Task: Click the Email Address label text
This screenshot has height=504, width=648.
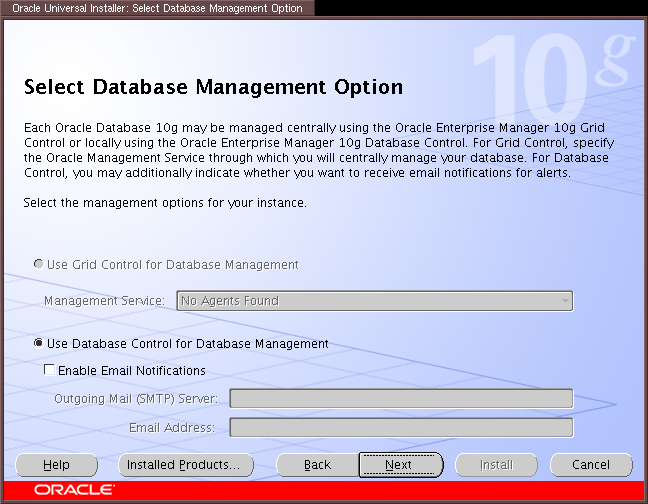Action: (171, 428)
